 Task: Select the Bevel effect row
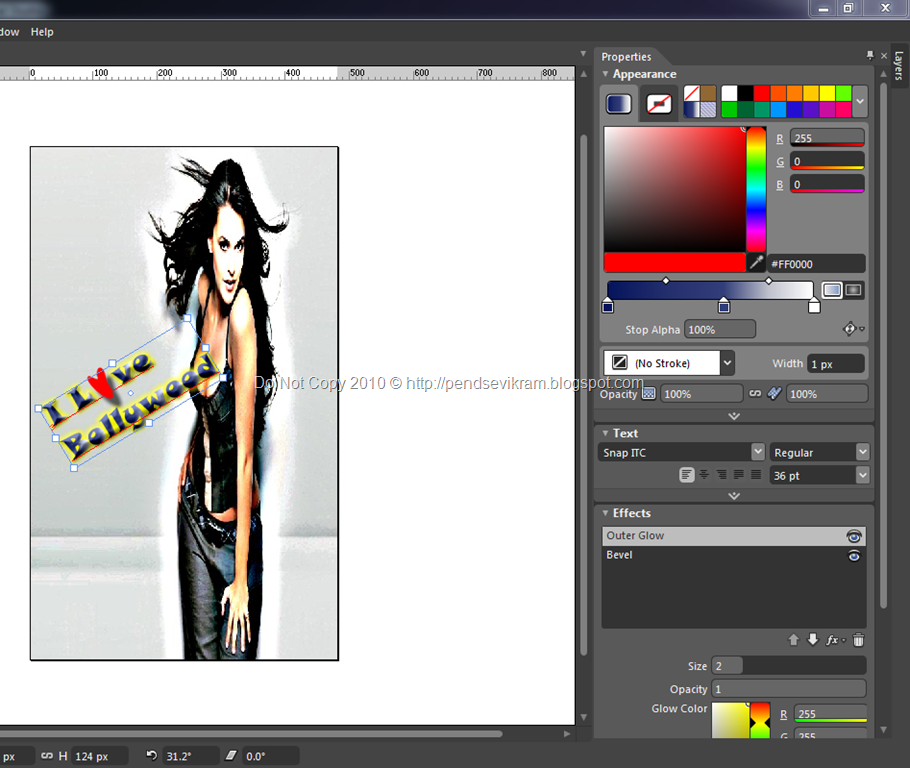pos(734,555)
